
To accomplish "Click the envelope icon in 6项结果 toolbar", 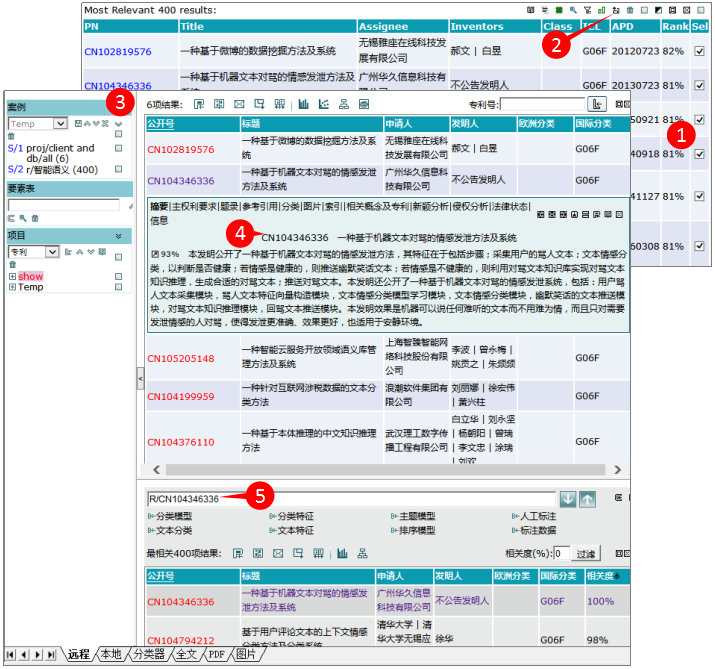I will tap(240, 104).
